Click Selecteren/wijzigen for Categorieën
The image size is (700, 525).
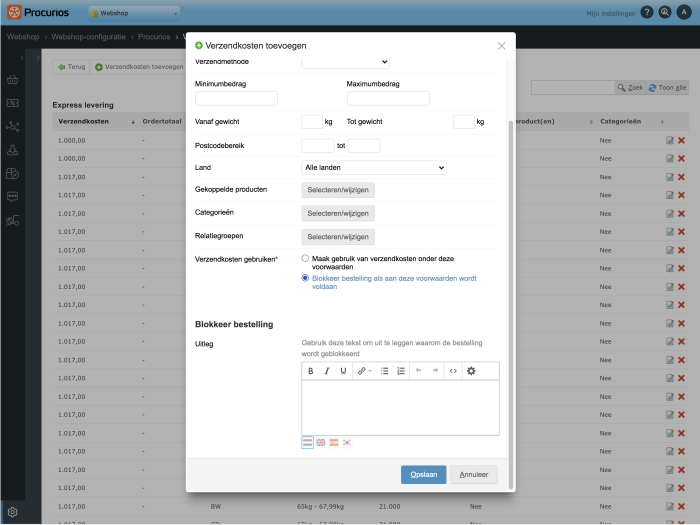pyautogui.click(x=338, y=214)
